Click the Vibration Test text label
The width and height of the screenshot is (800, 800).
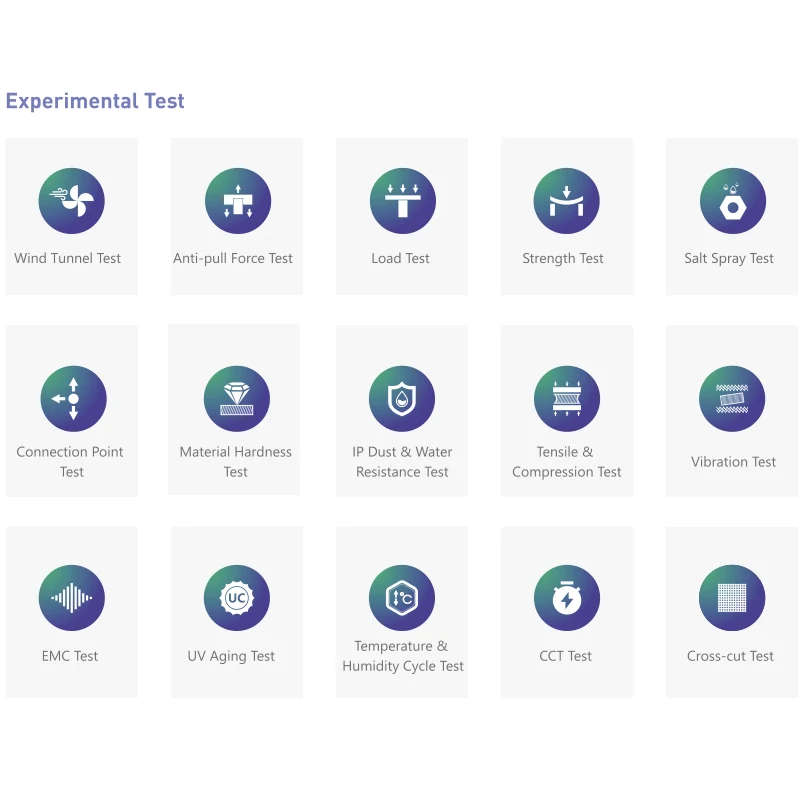pos(733,462)
